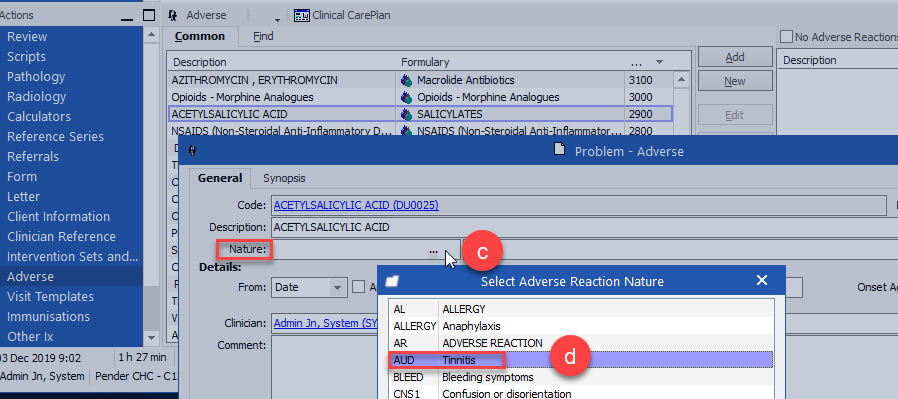Maximize the Actions panel
Image resolution: width=898 pixels, height=399 pixels.
[148, 15]
